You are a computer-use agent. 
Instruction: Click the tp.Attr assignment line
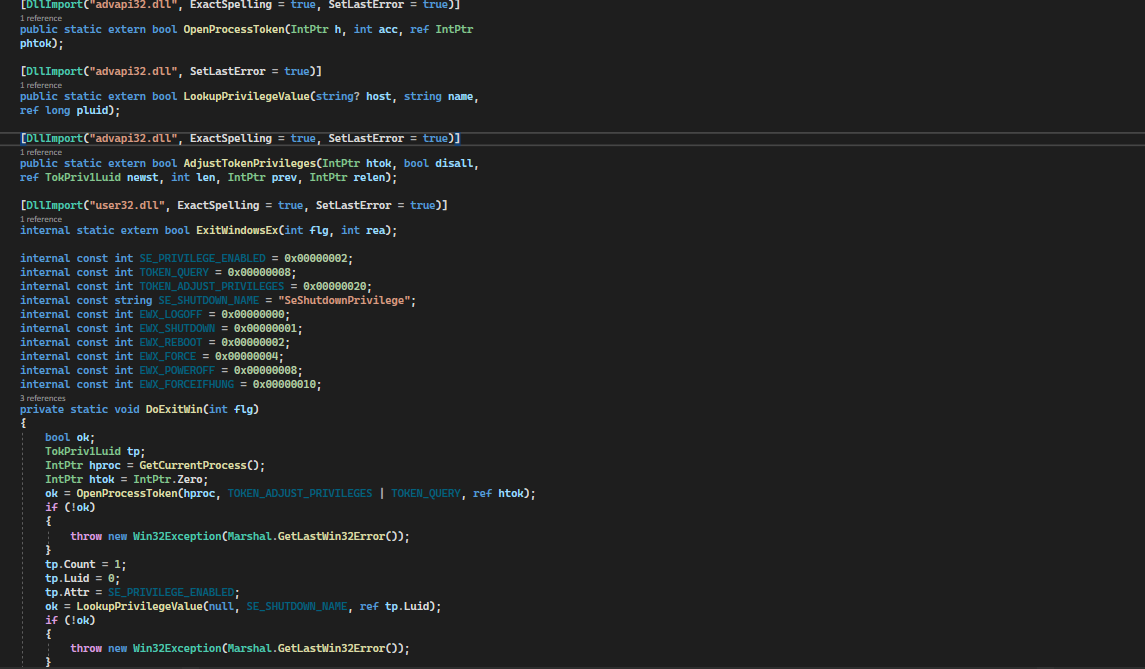(140, 592)
